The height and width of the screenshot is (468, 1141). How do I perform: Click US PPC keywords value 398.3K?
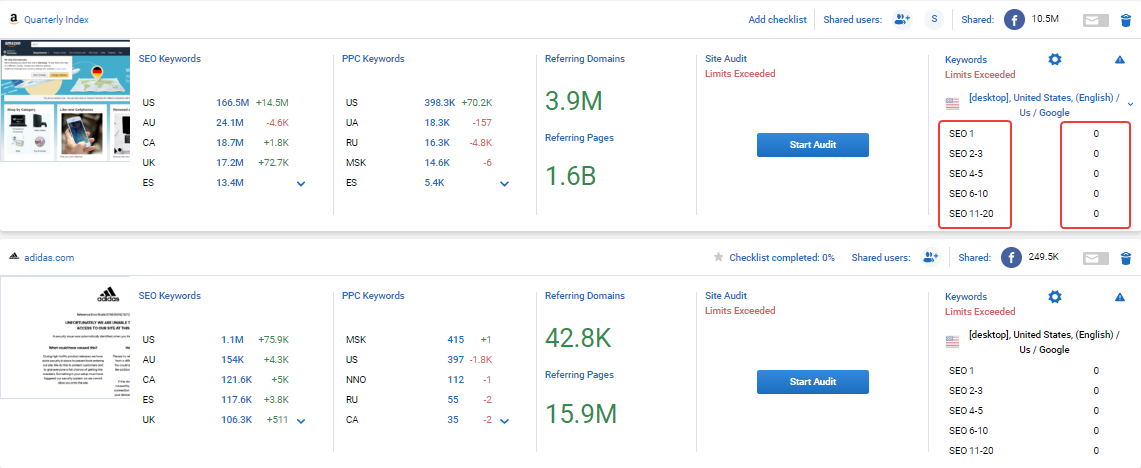pyautogui.click(x=440, y=103)
